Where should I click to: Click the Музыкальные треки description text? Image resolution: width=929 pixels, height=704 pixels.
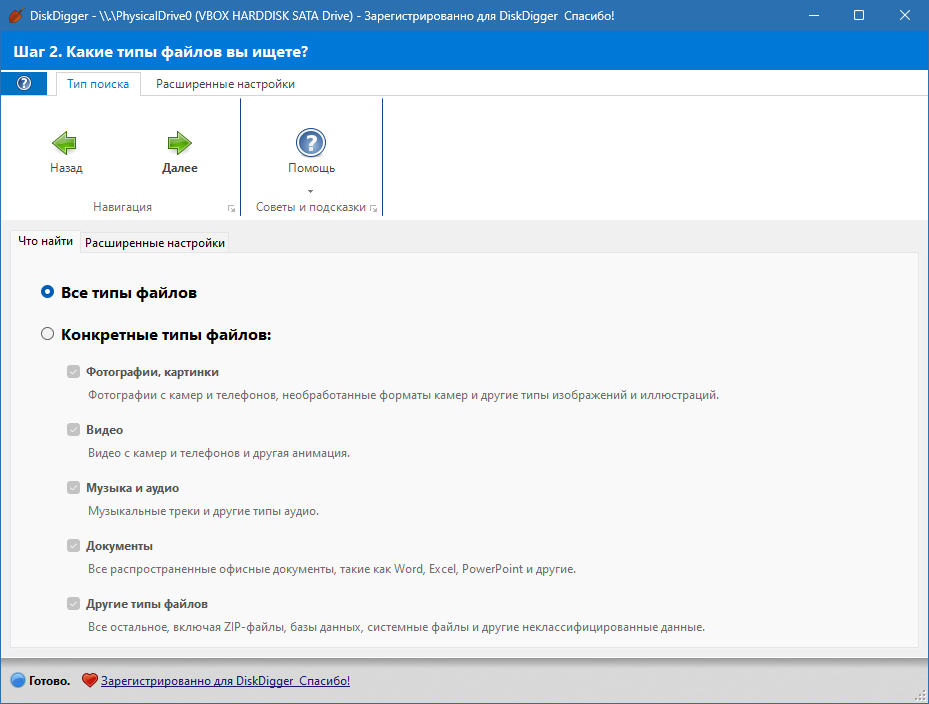[203, 511]
